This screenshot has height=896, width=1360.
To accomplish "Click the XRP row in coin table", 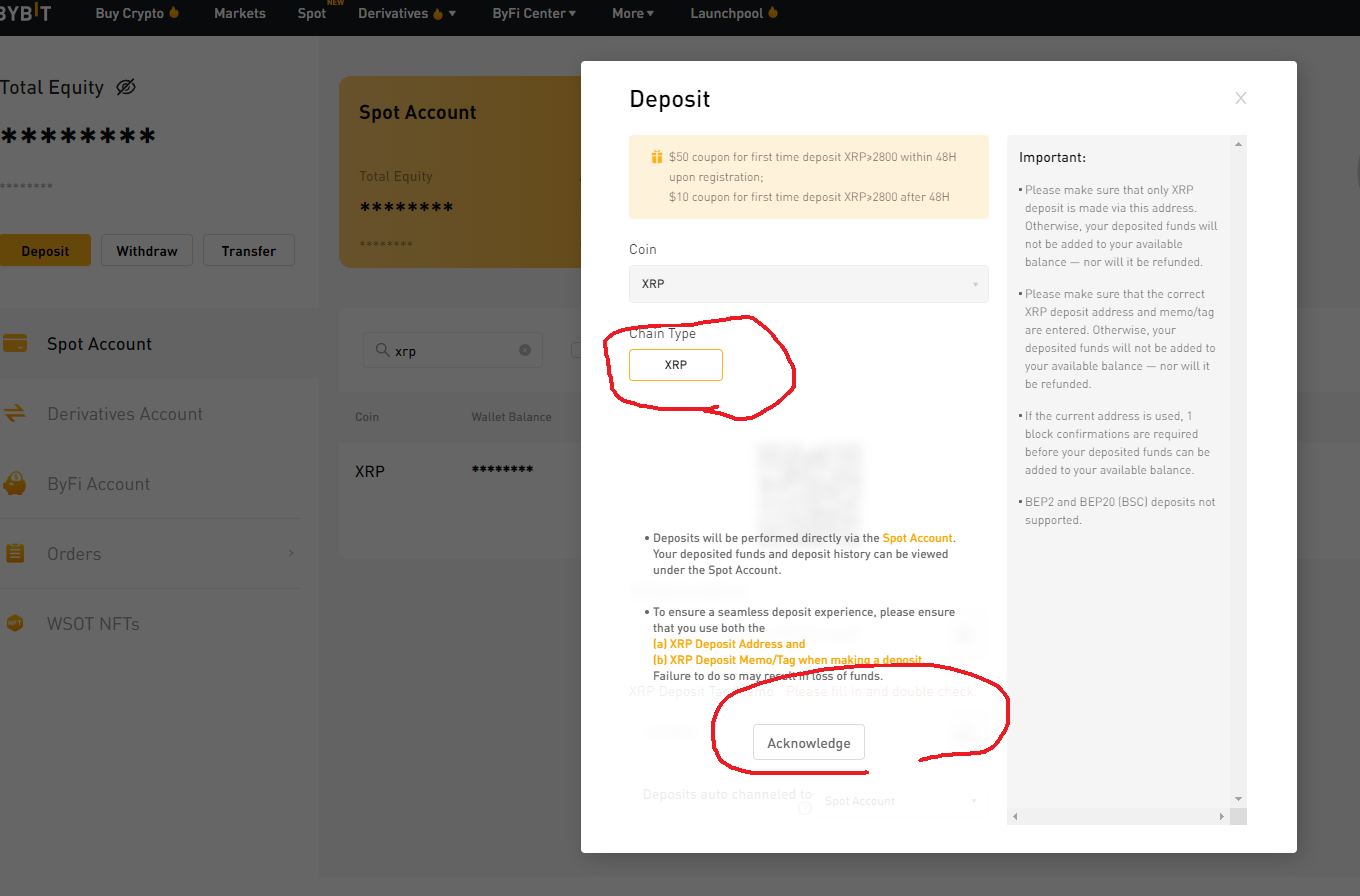I will [x=460, y=471].
